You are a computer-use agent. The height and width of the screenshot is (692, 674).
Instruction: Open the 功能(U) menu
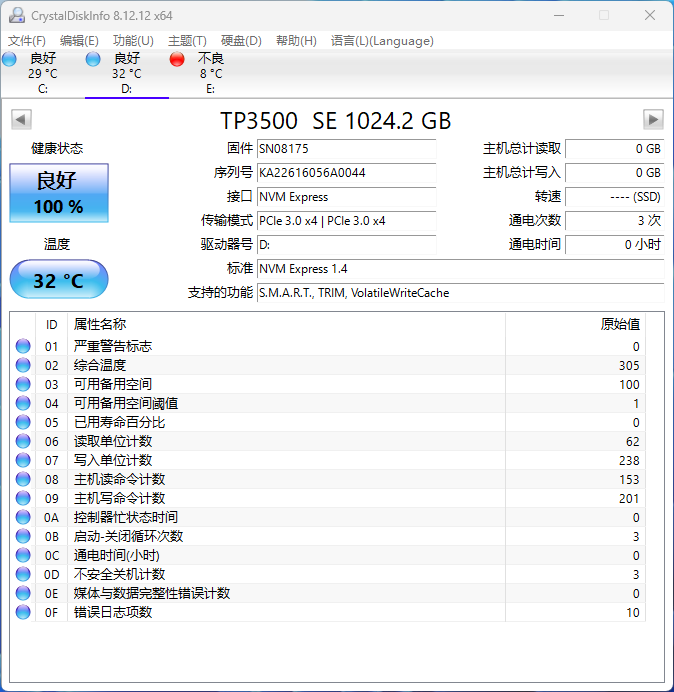133,41
